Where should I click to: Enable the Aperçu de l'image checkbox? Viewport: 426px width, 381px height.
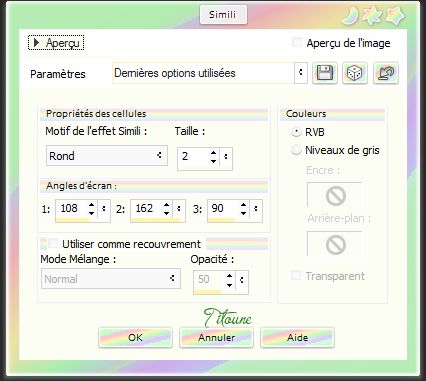pos(297,42)
